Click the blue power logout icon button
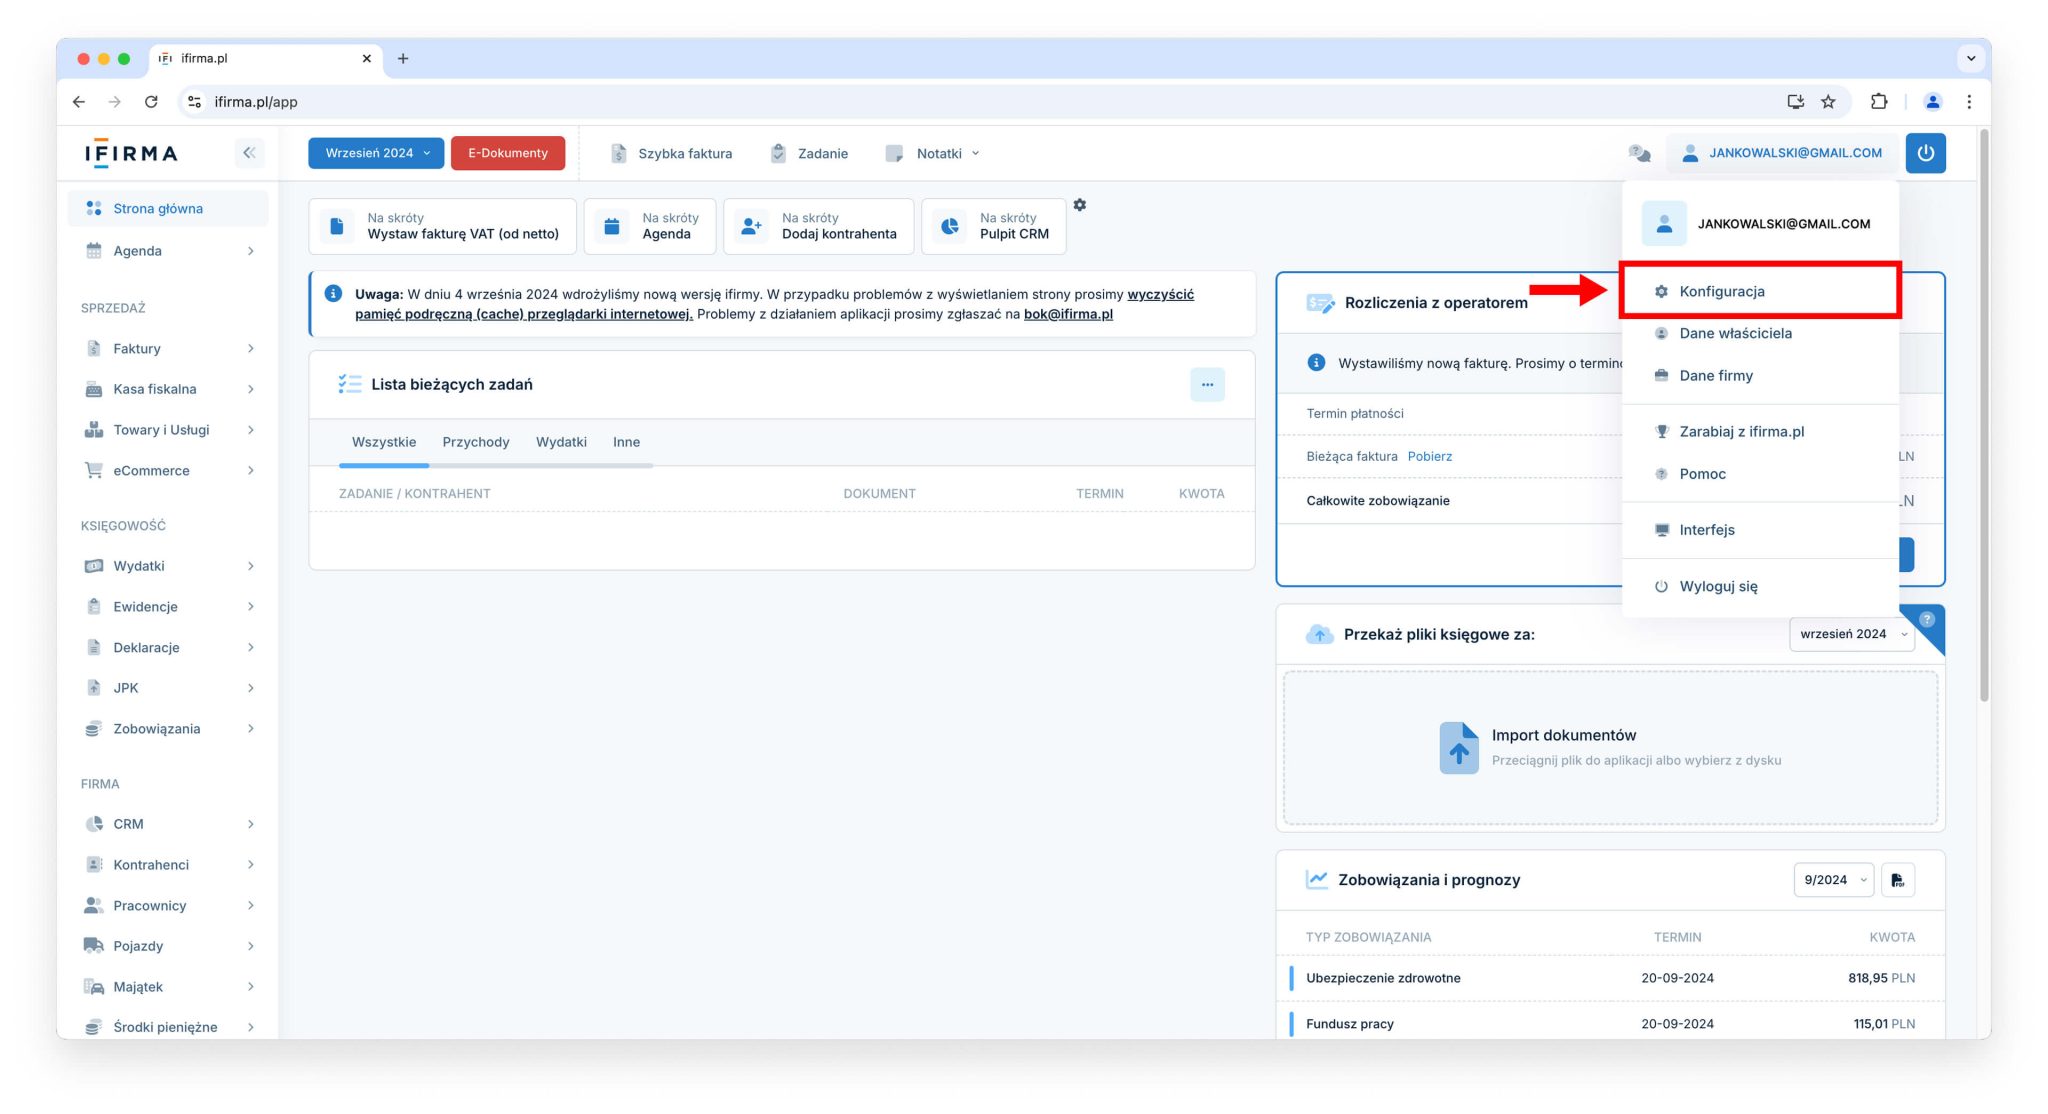The height and width of the screenshot is (1114, 2048). click(x=1925, y=153)
